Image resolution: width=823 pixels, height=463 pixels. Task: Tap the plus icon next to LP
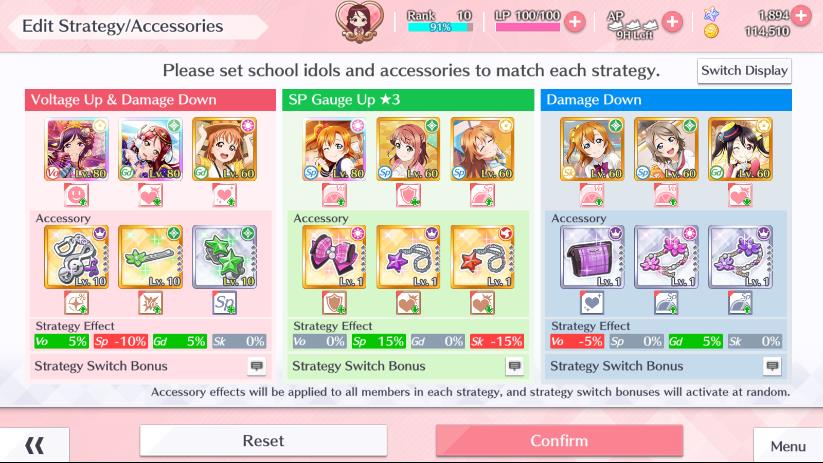pyautogui.click(x=575, y=22)
